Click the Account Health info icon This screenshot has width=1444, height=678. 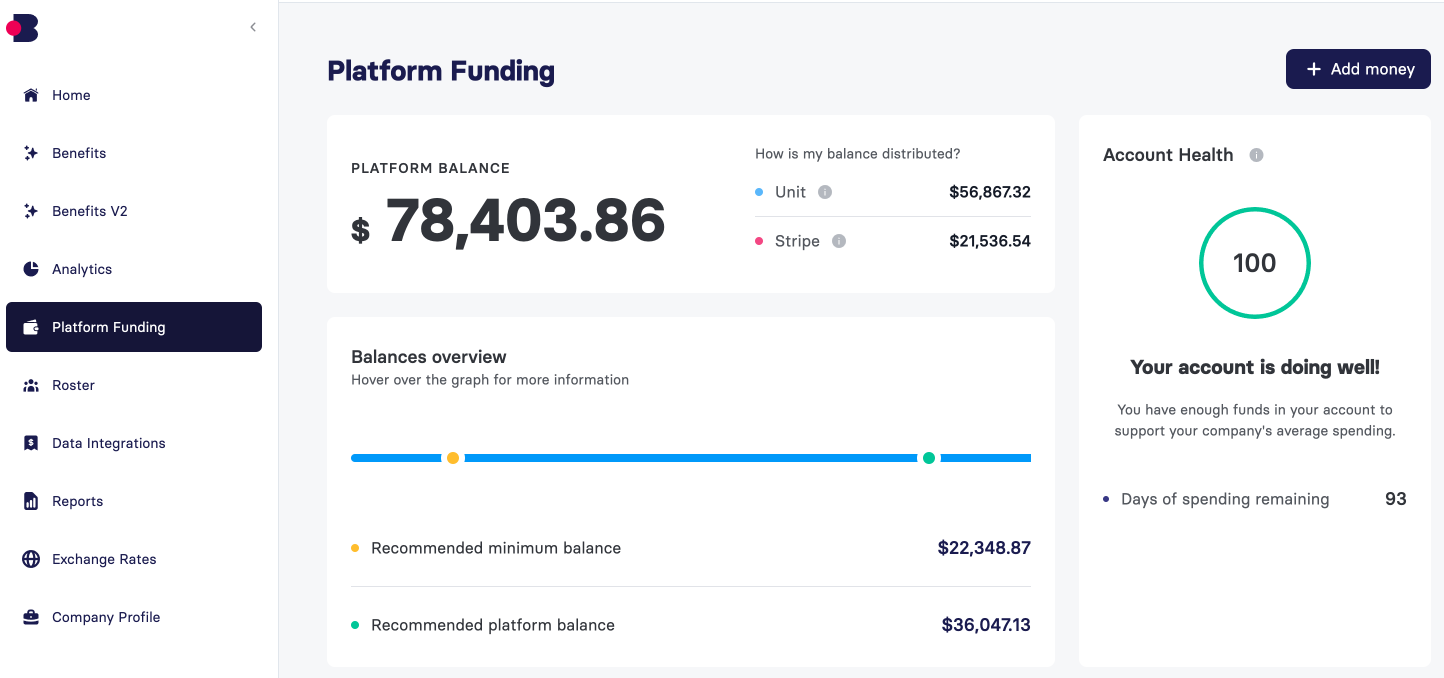pos(1257,155)
